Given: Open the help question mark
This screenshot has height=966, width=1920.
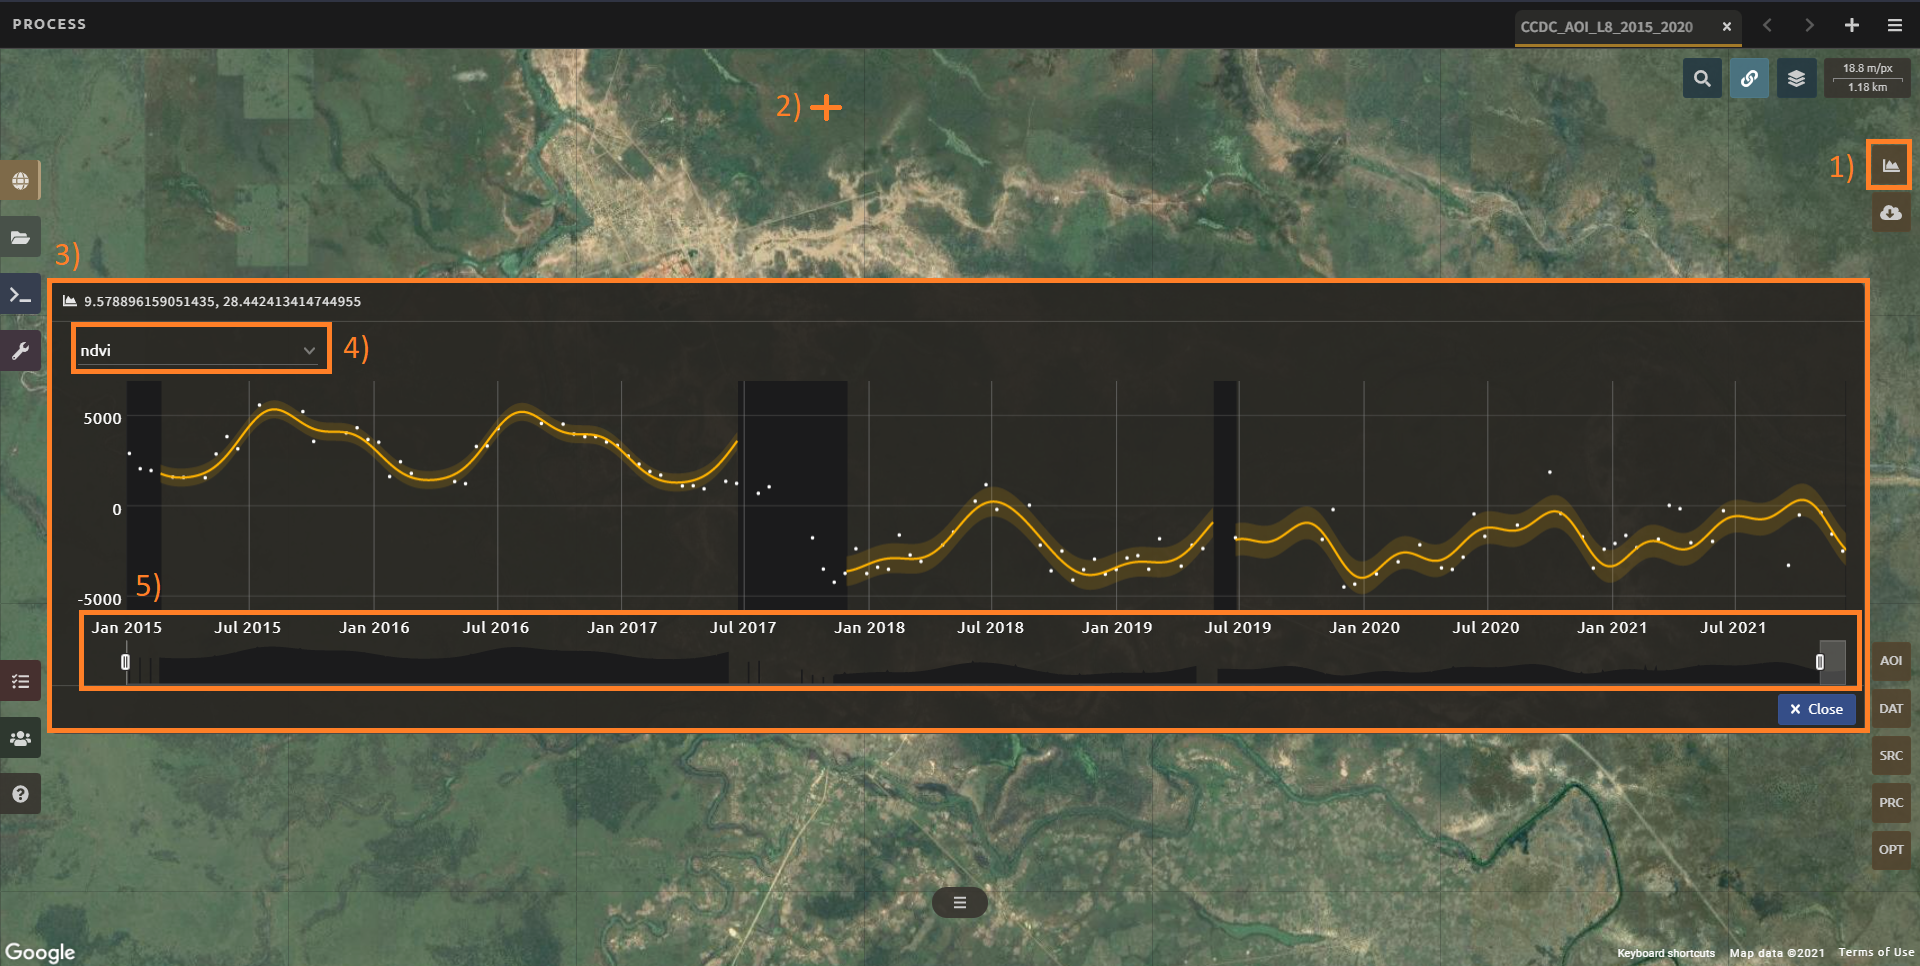Looking at the screenshot, I should [x=20, y=795].
